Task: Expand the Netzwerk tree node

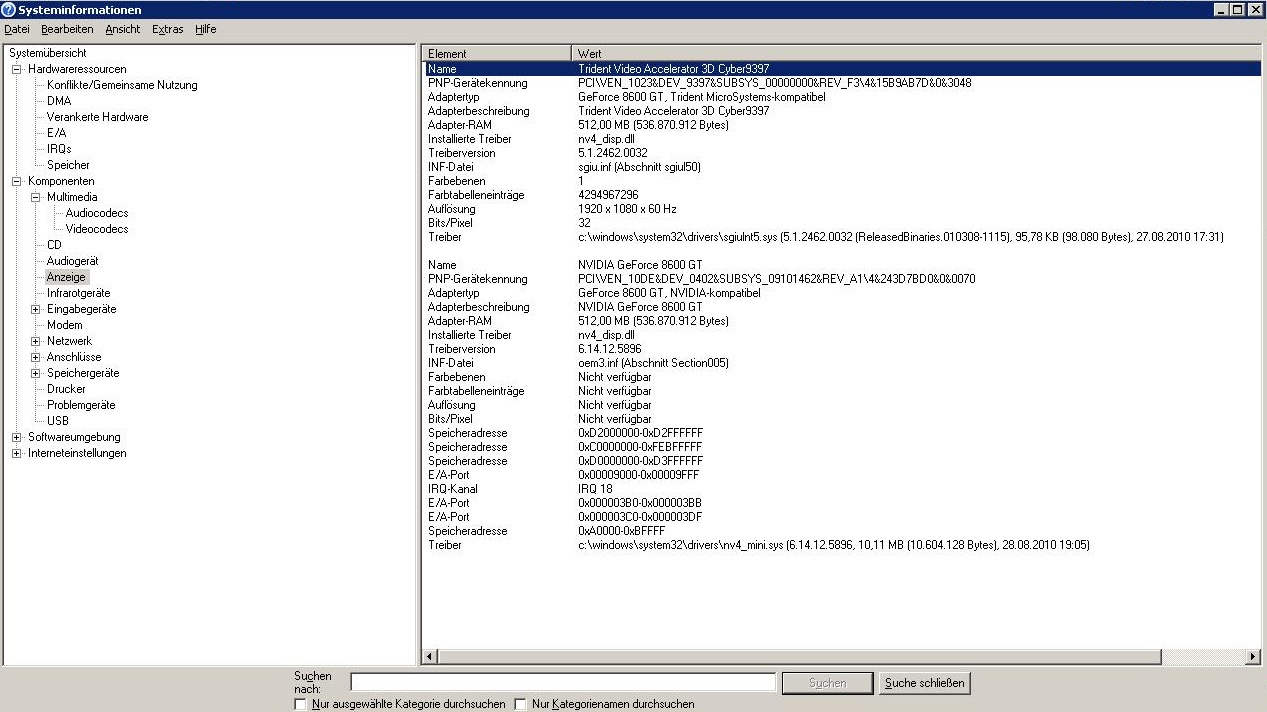Action: 36,341
